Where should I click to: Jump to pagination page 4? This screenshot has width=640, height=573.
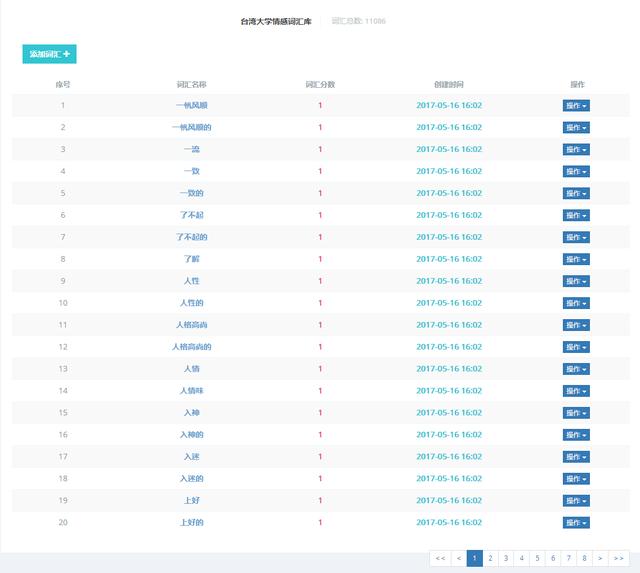[522, 558]
